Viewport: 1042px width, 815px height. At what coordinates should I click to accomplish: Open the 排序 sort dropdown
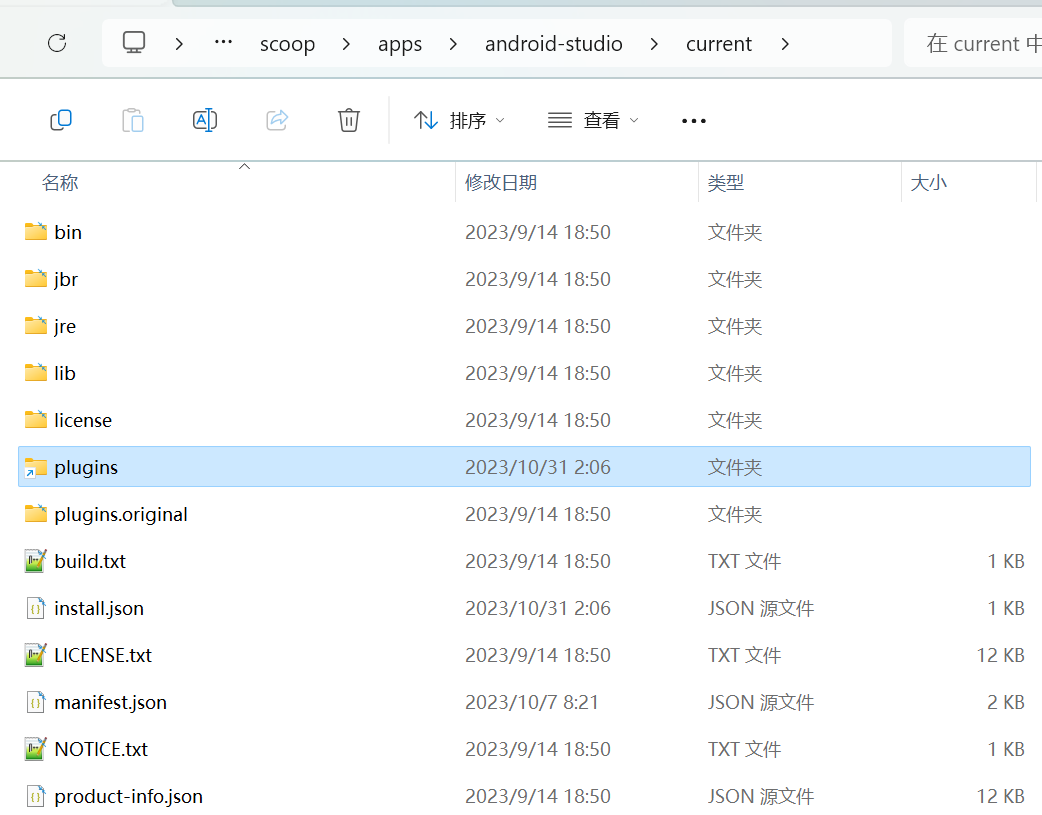point(459,120)
